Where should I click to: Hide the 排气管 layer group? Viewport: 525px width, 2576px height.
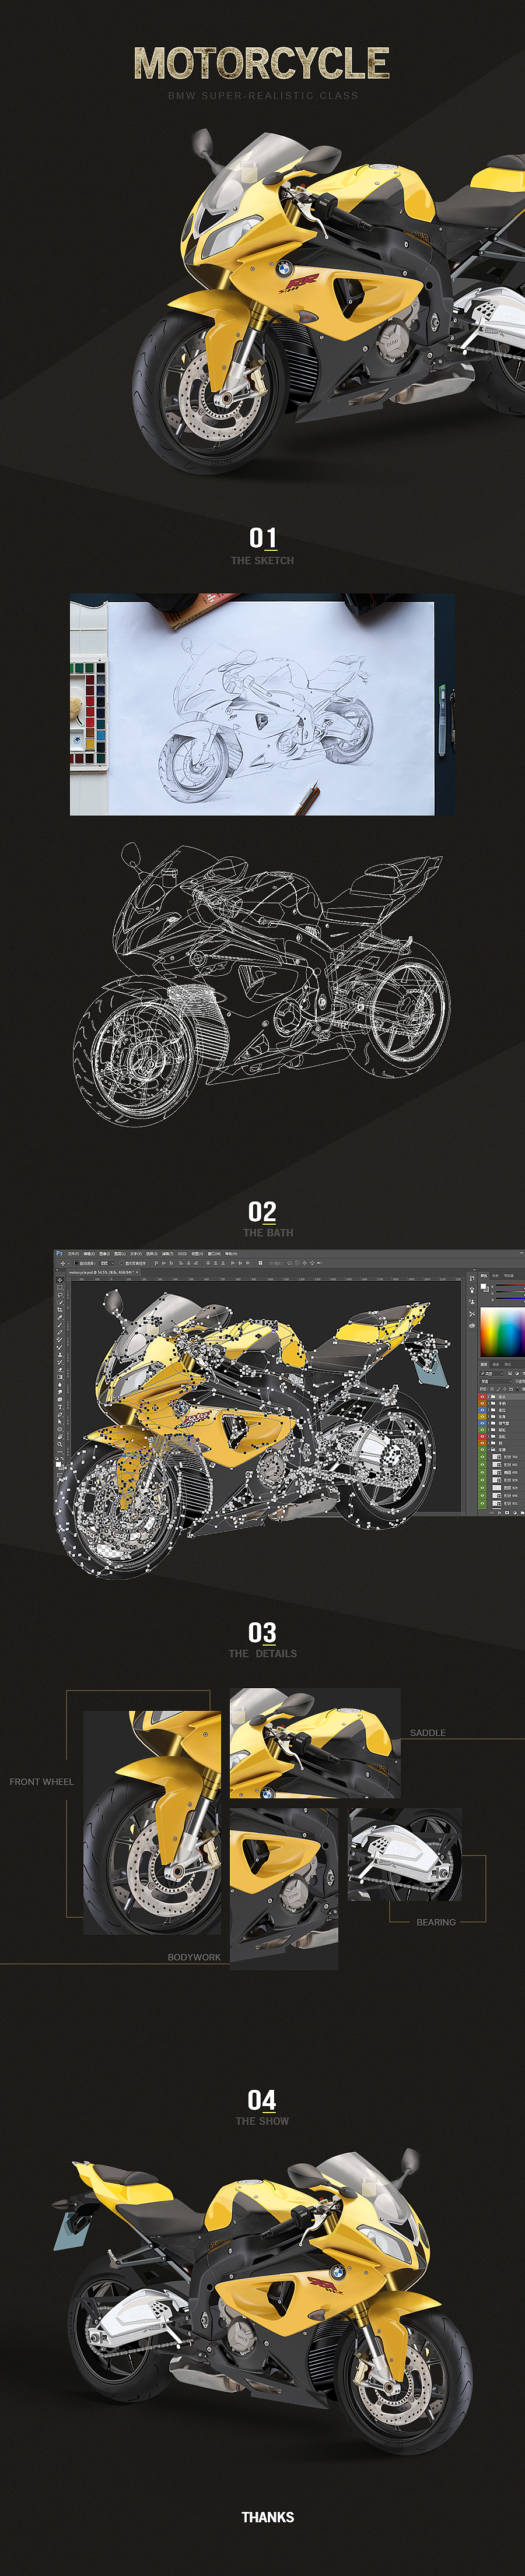point(482,1423)
